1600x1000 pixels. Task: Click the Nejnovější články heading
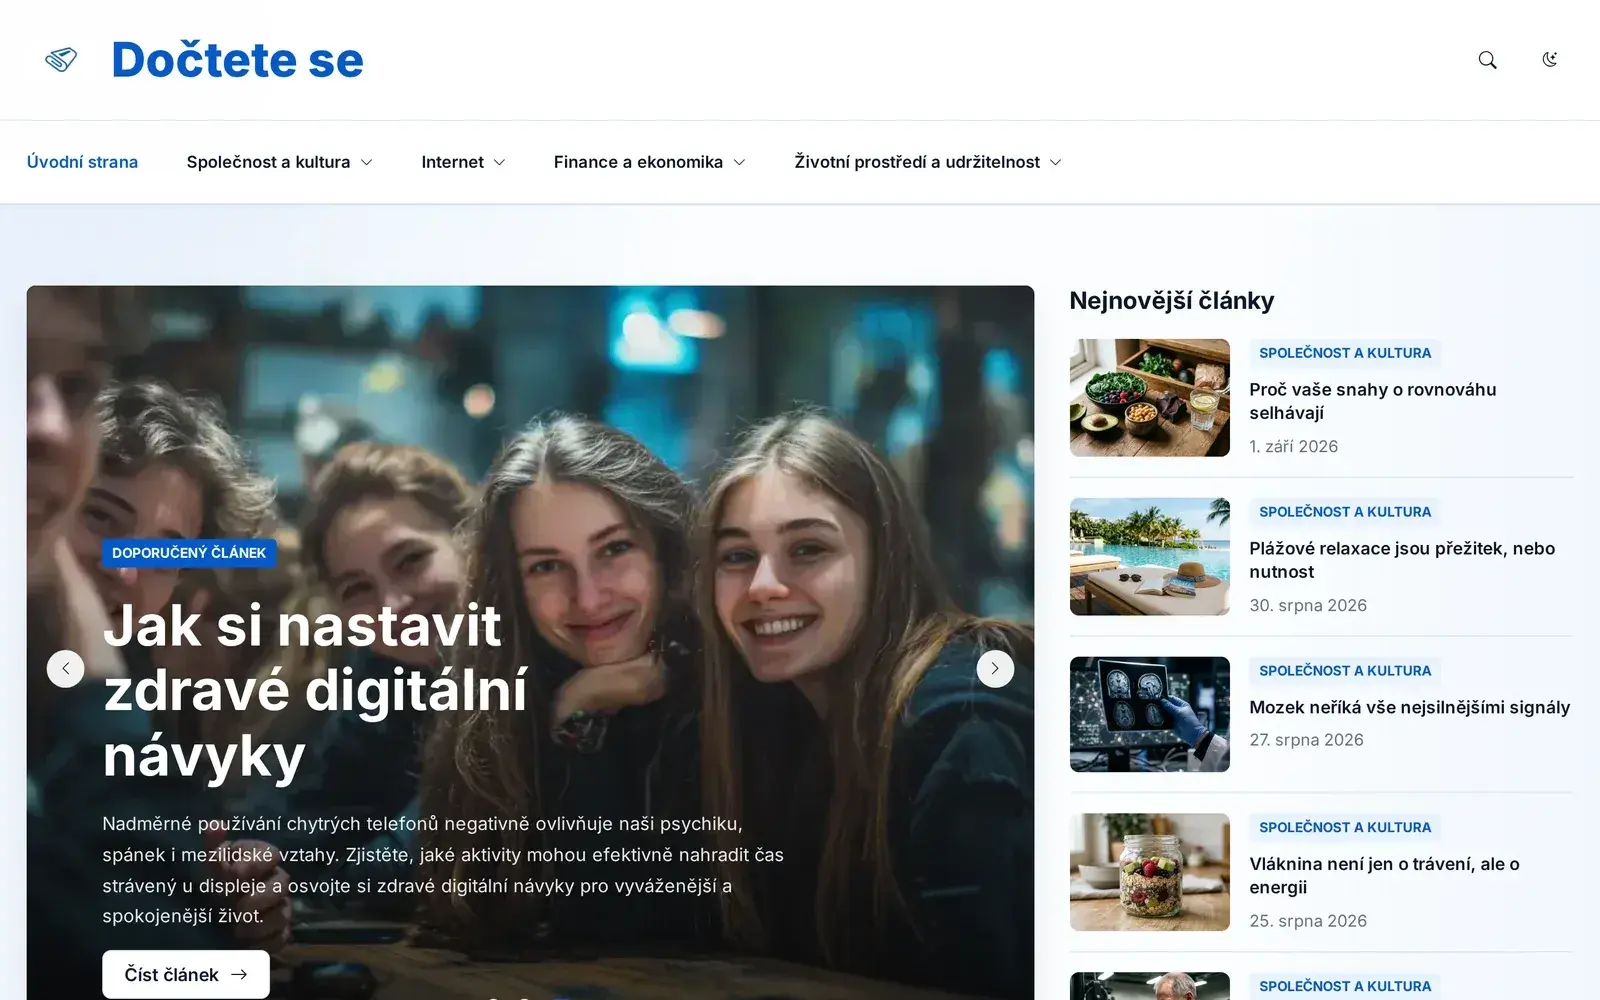(x=1172, y=301)
